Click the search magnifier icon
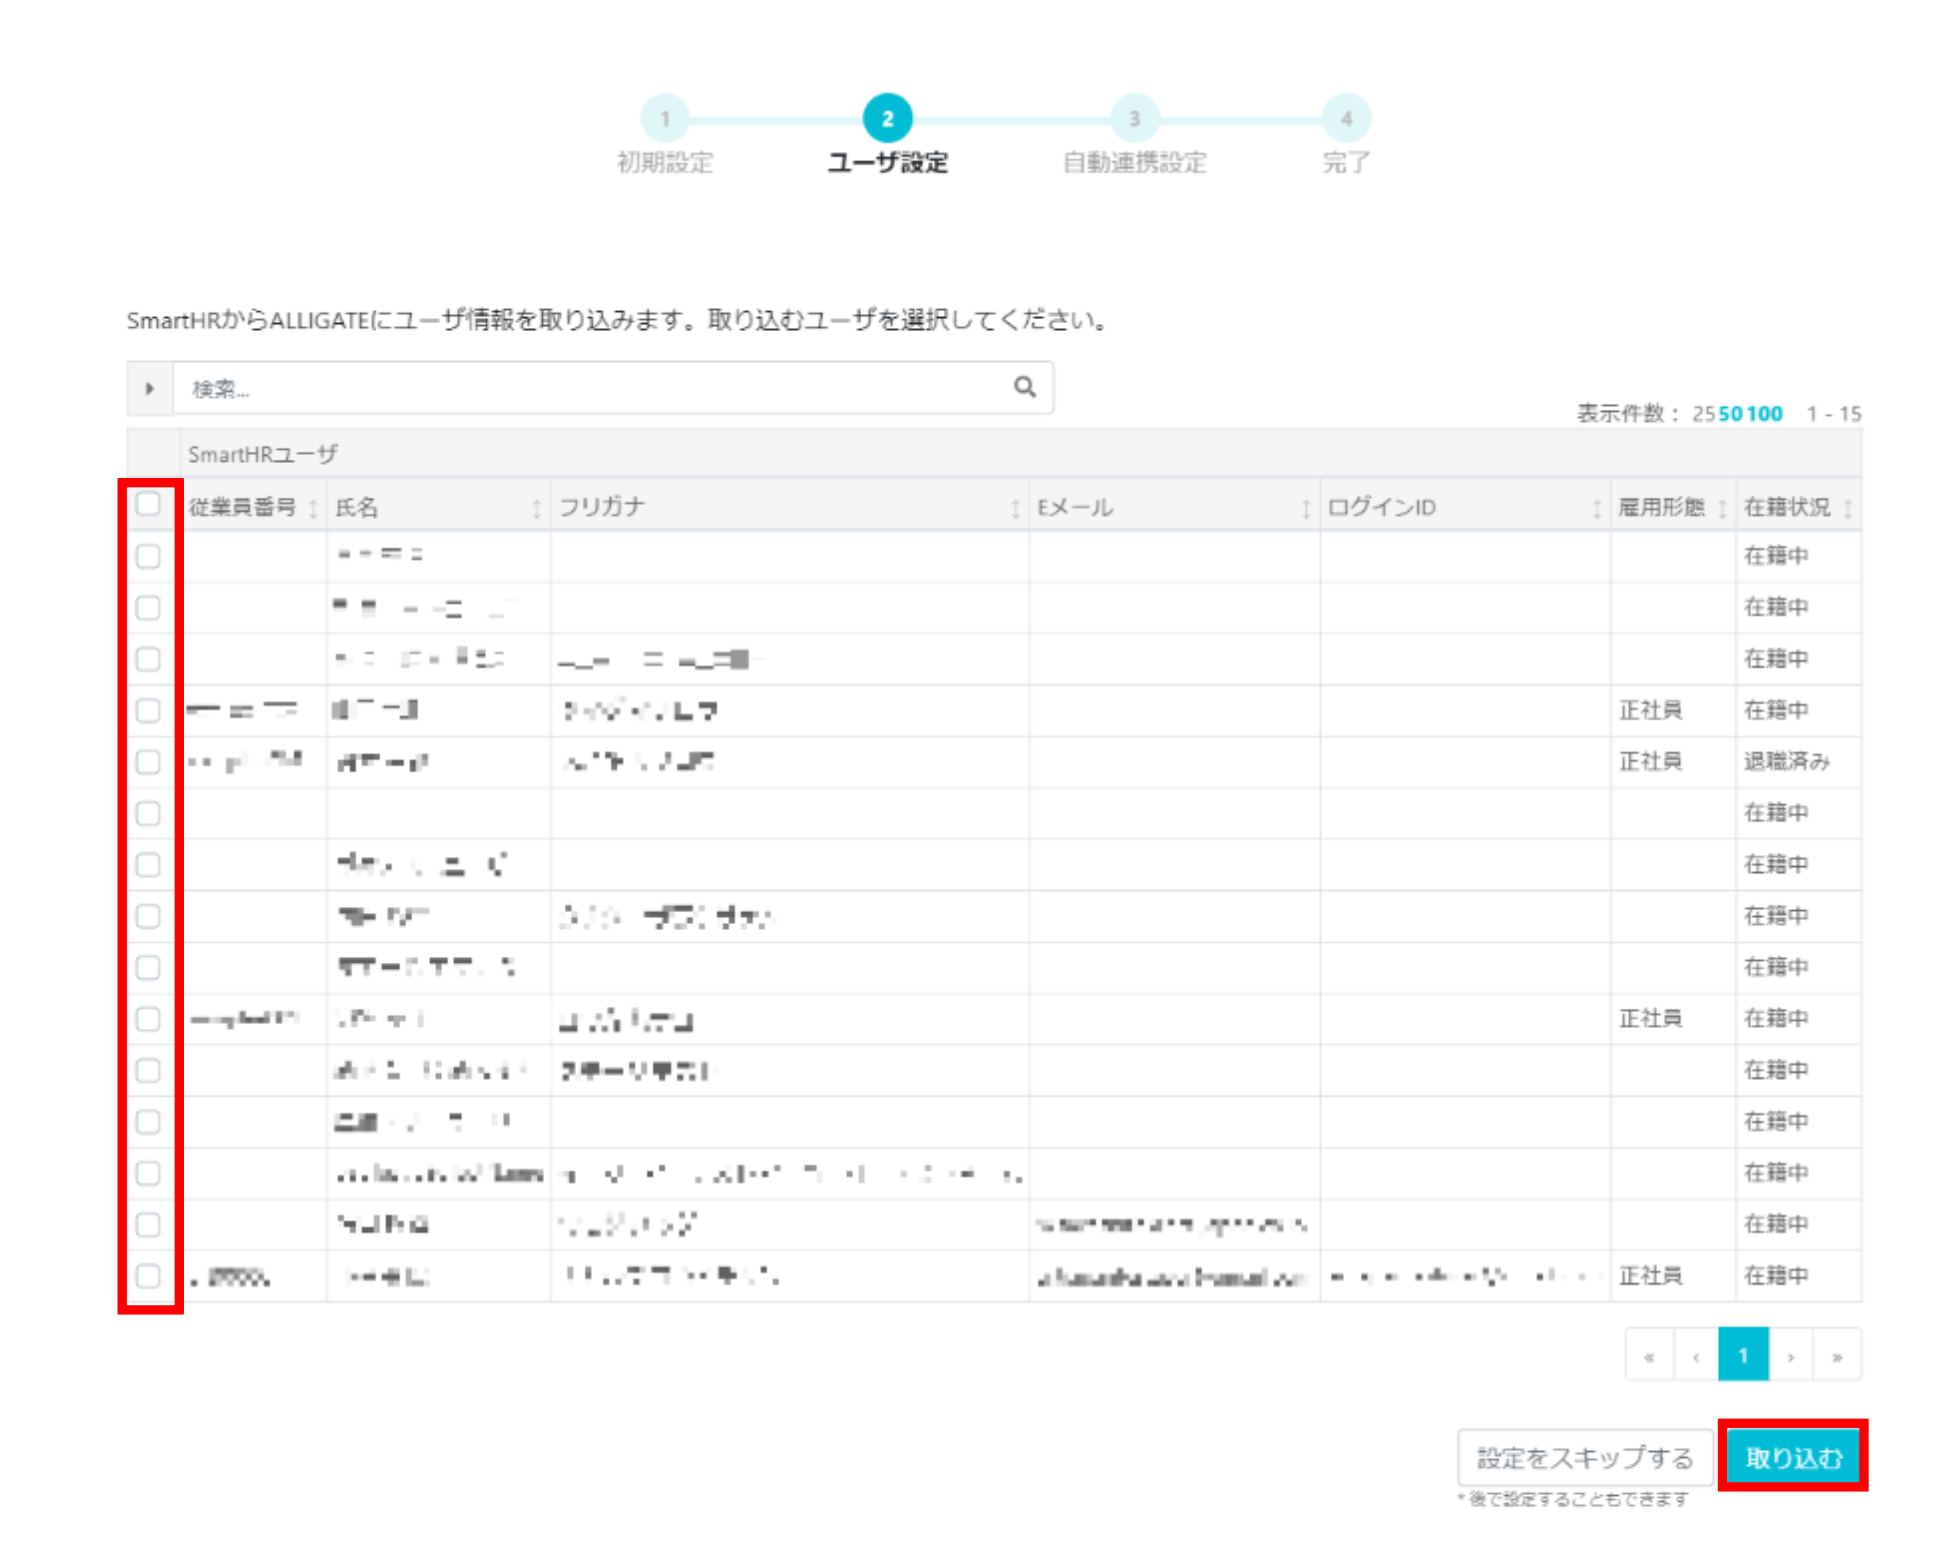 pyautogui.click(x=1024, y=387)
